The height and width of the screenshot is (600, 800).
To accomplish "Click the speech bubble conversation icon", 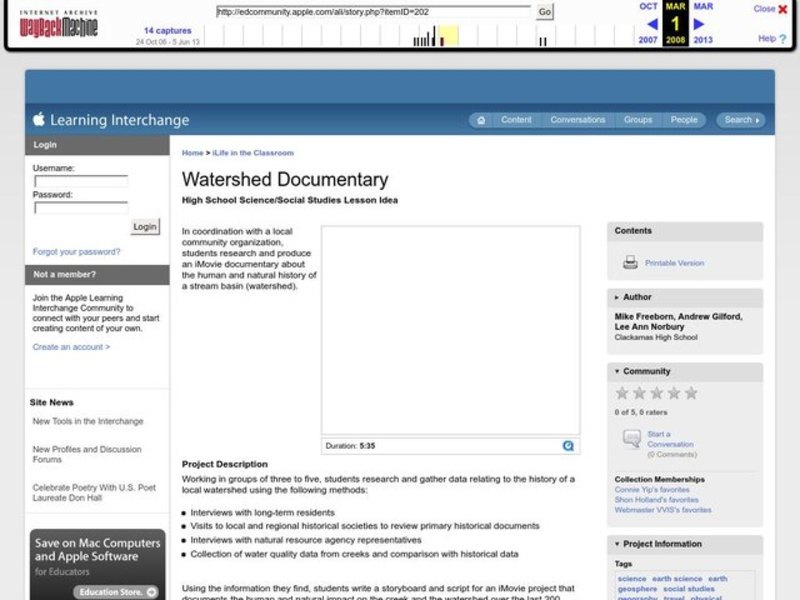I will click(x=633, y=437).
